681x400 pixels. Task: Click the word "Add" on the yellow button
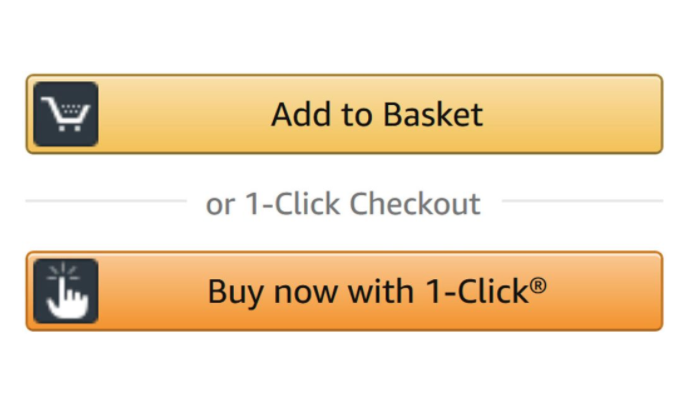pyautogui.click(x=298, y=114)
